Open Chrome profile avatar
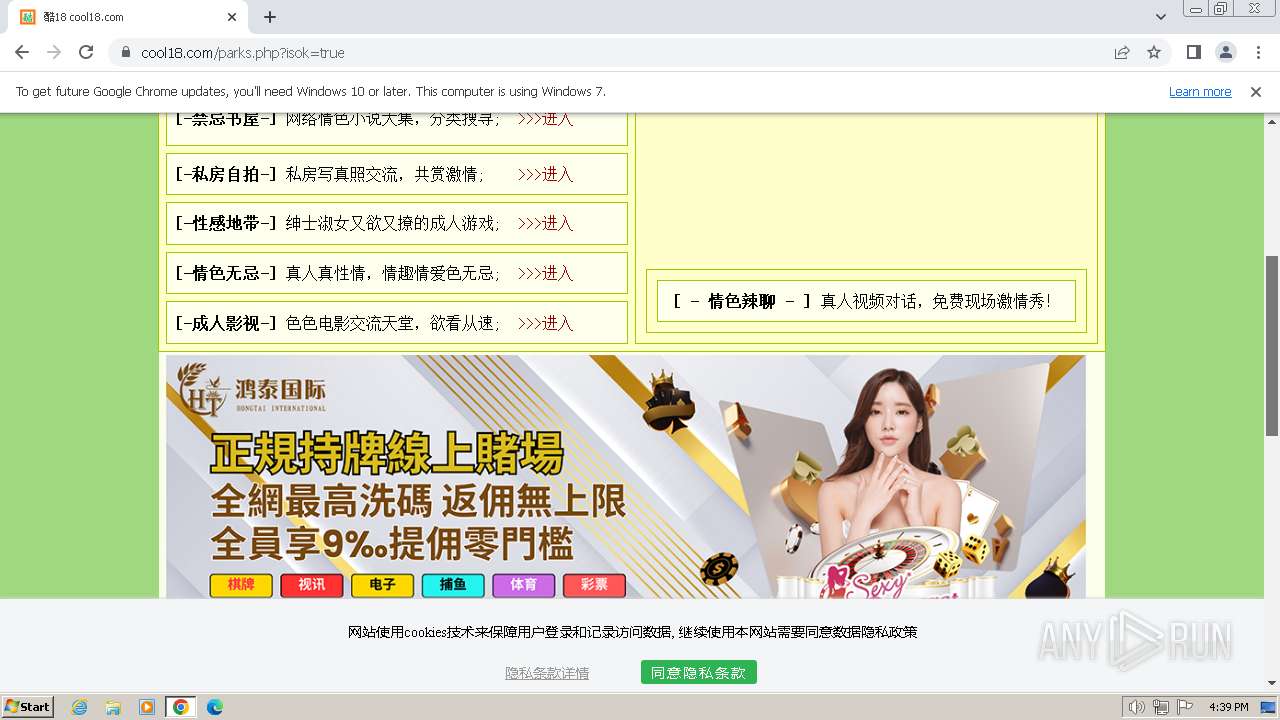Viewport: 1280px width, 720px height. [1225, 52]
